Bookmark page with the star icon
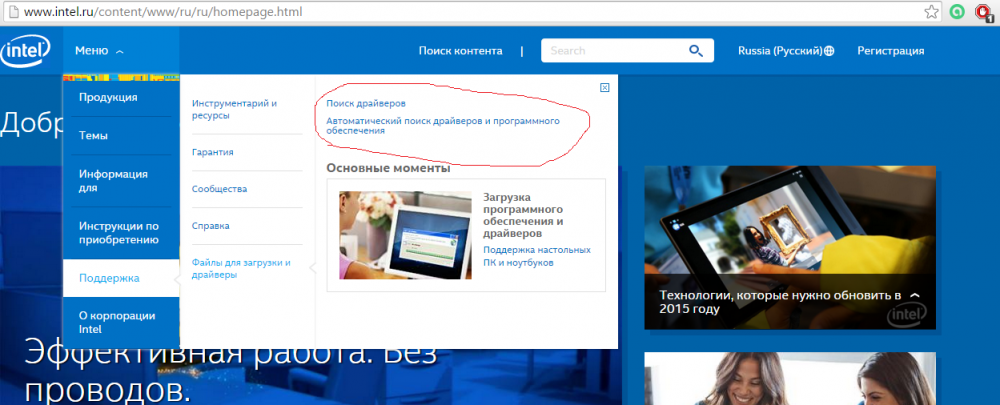Screen dimensions: 1000x405 tap(931, 12)
